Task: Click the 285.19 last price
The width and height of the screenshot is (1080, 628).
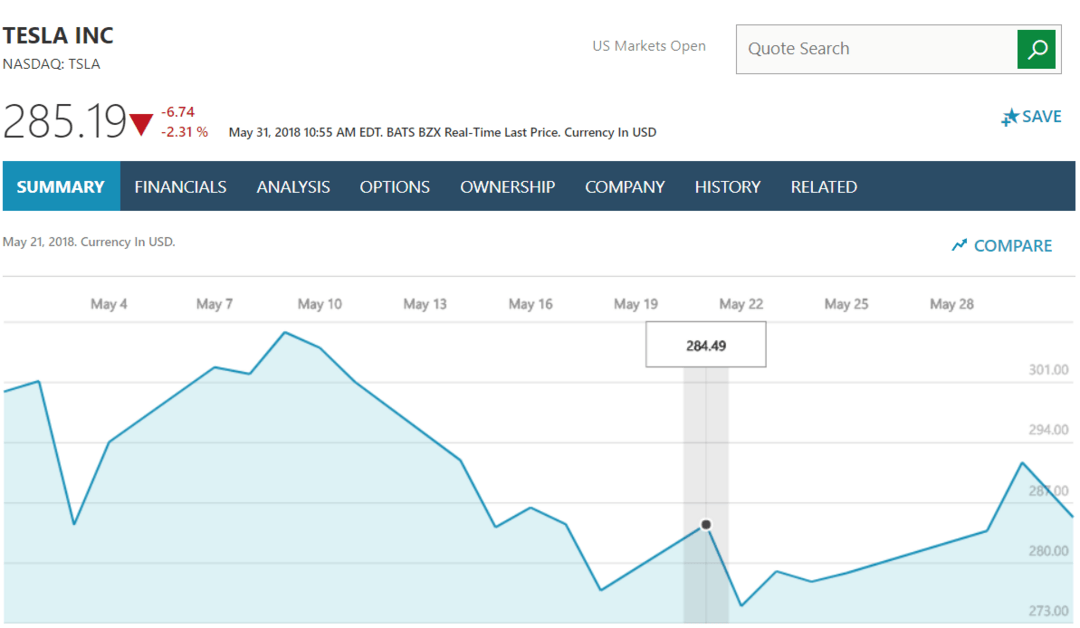Action: coord(65,122)
